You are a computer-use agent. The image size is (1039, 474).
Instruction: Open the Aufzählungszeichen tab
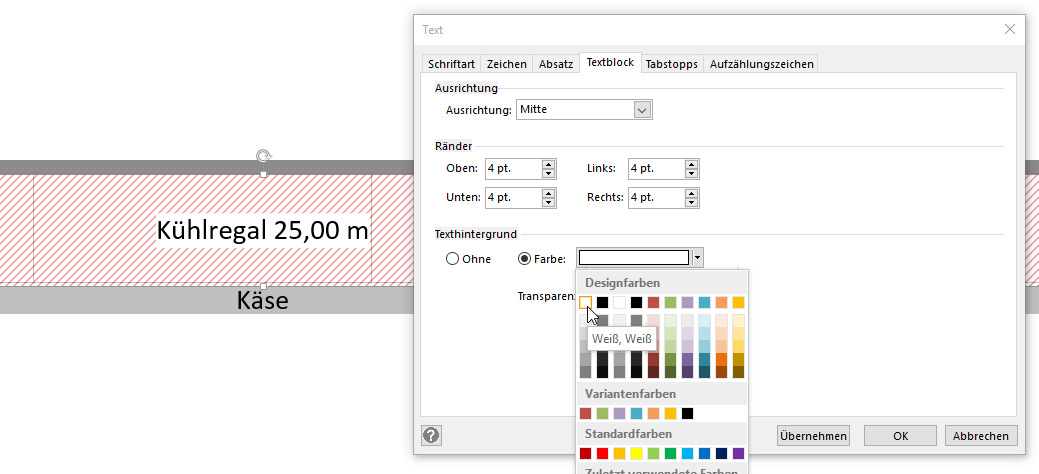click(762, 64)
